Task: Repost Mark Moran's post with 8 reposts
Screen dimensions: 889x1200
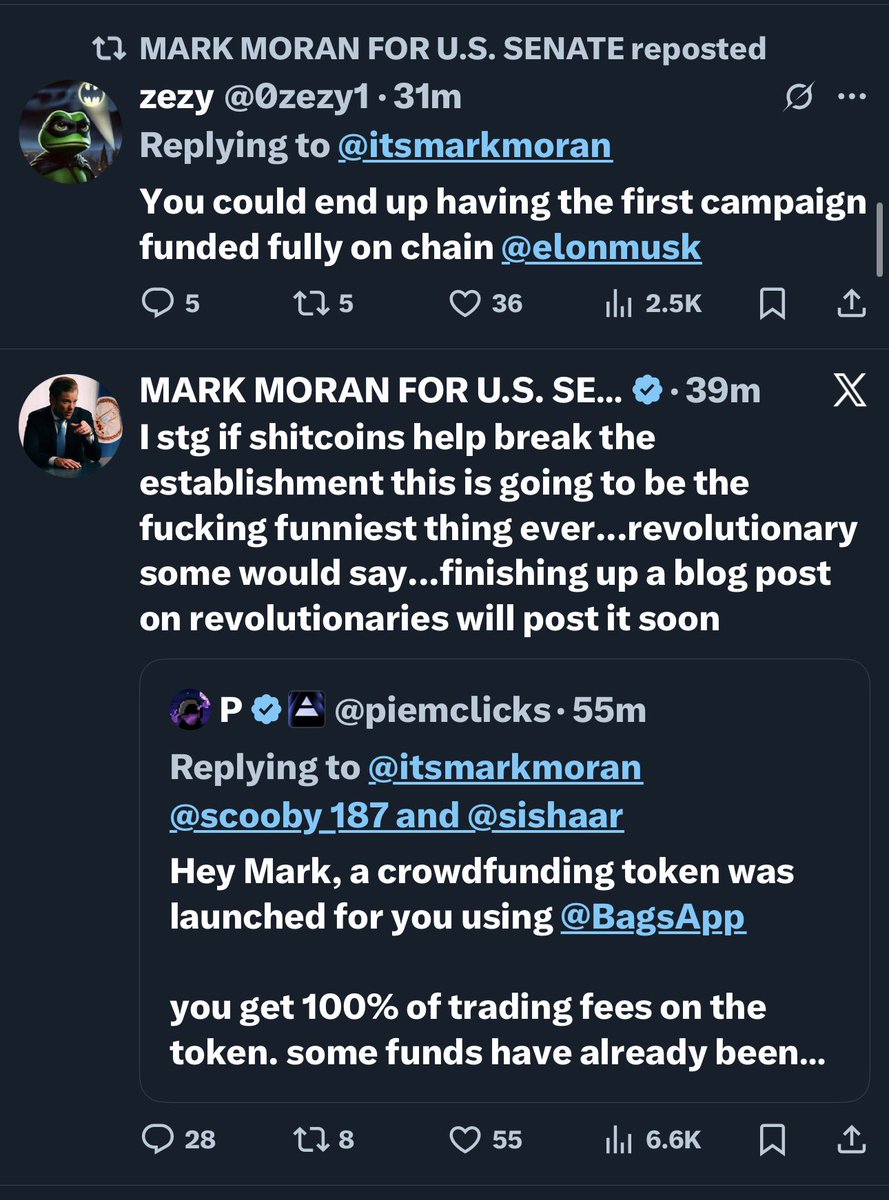Action: [x=308, y=1138]
